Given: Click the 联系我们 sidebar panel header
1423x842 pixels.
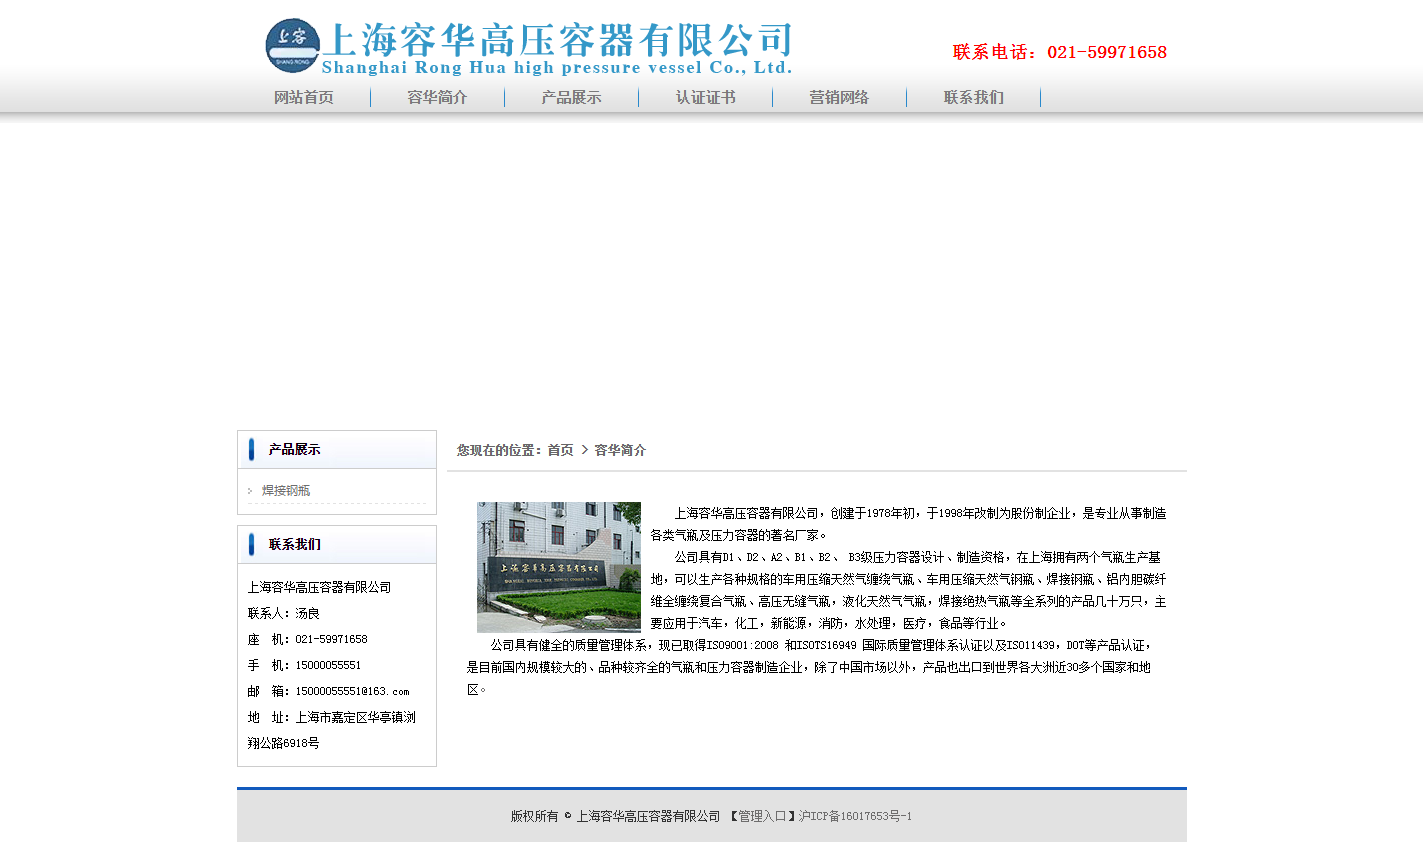Looking at the screenshot, I should click(337, 545).
